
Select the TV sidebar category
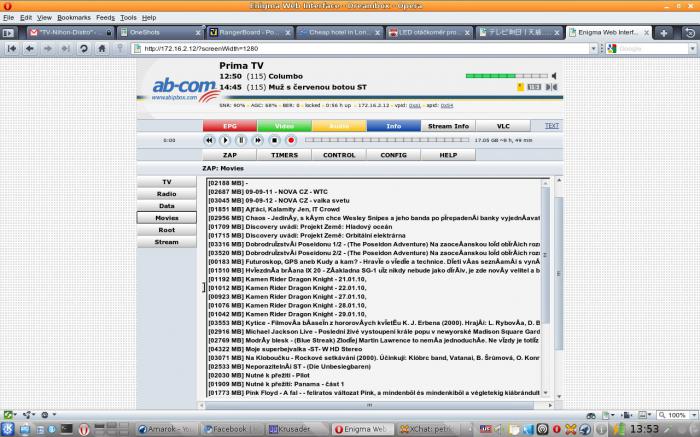(x=167, y=182)
